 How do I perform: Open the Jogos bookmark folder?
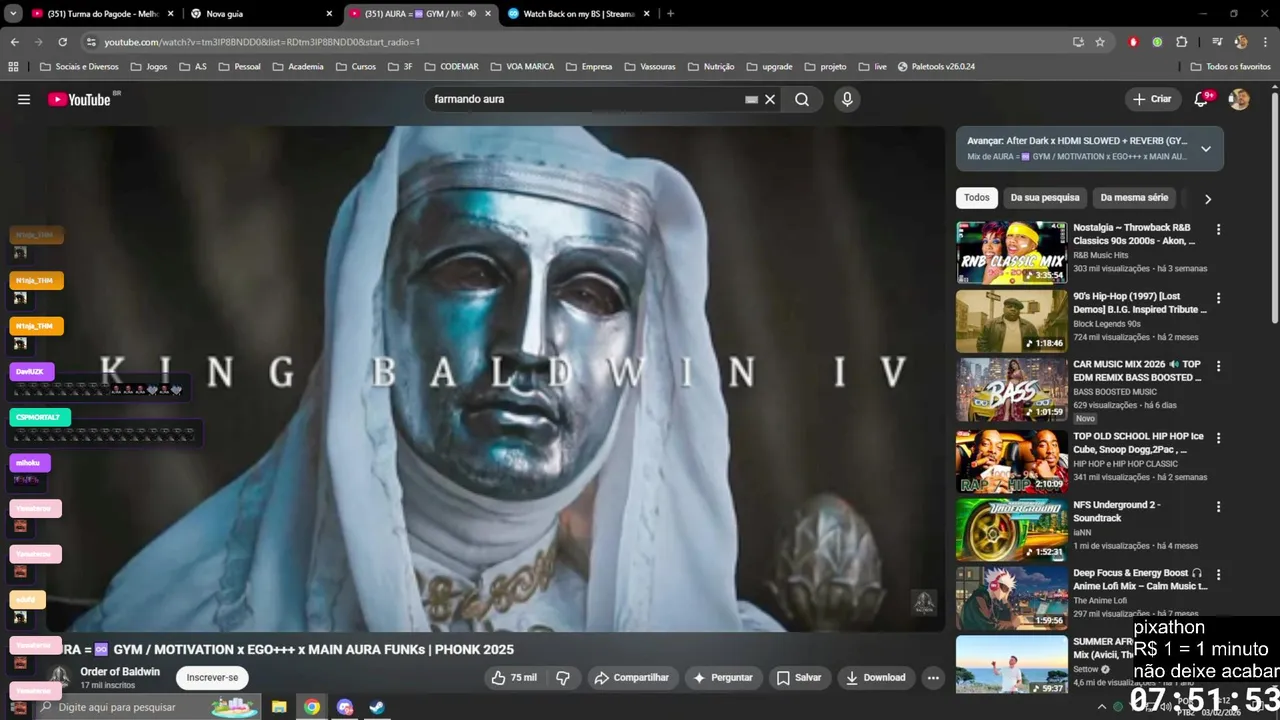(x=149, y=67)
